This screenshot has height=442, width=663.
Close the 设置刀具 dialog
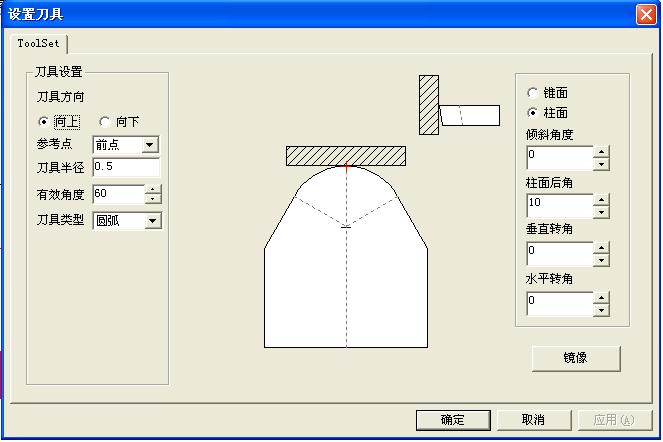646,15
